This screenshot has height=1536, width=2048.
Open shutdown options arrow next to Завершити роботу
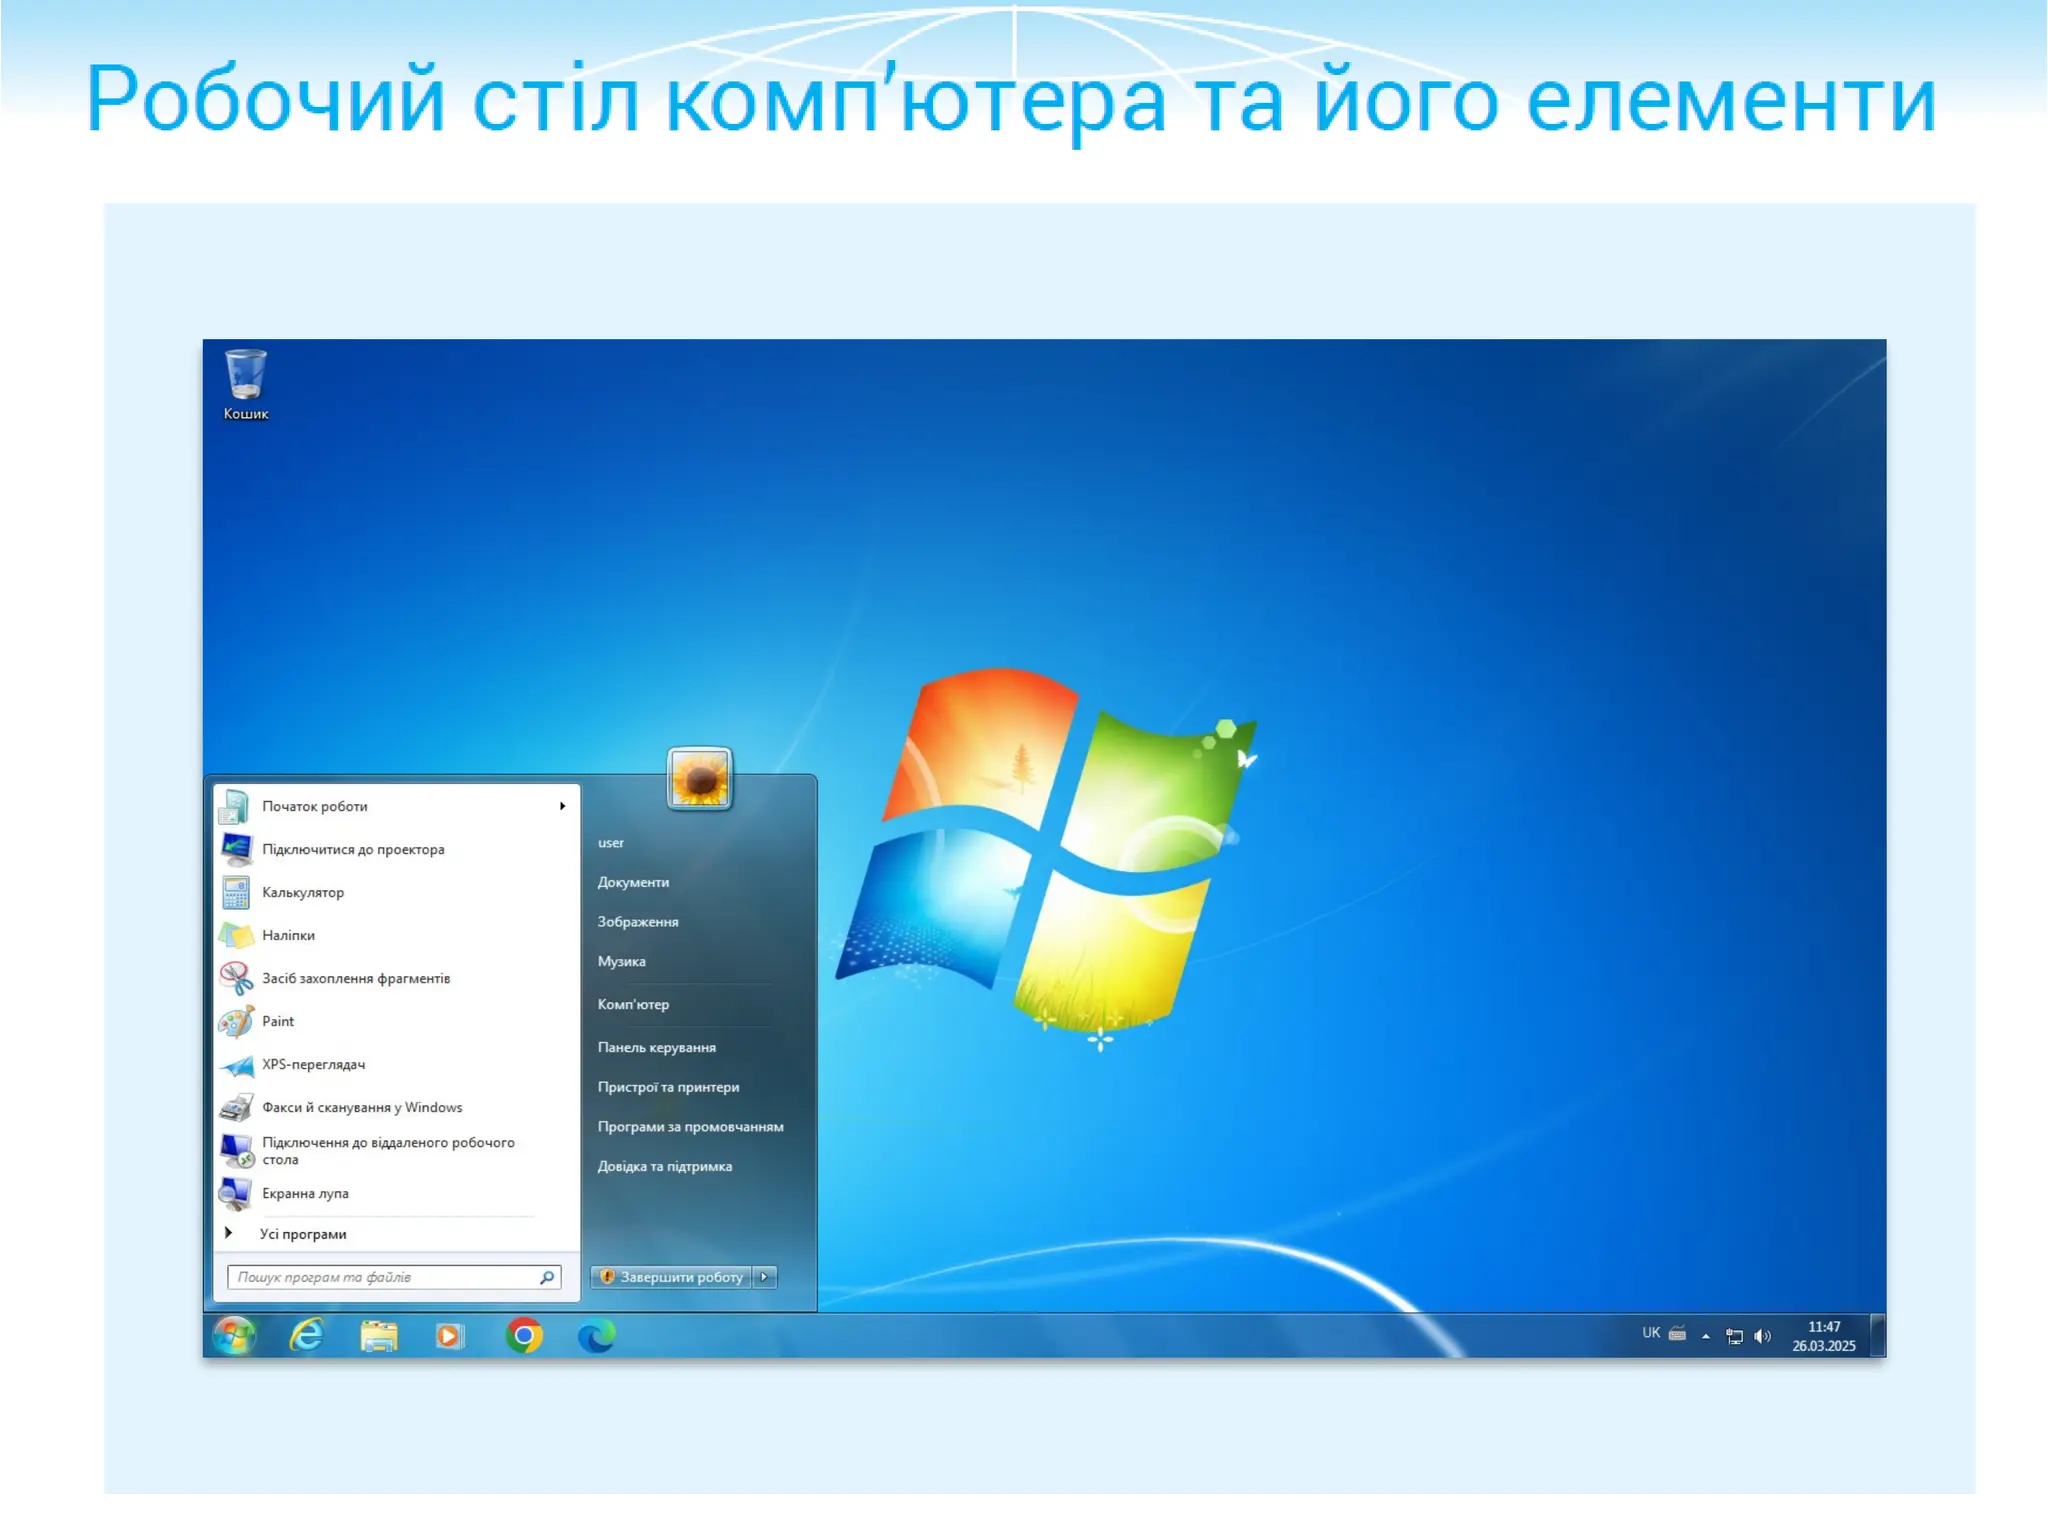[765, 1277]
